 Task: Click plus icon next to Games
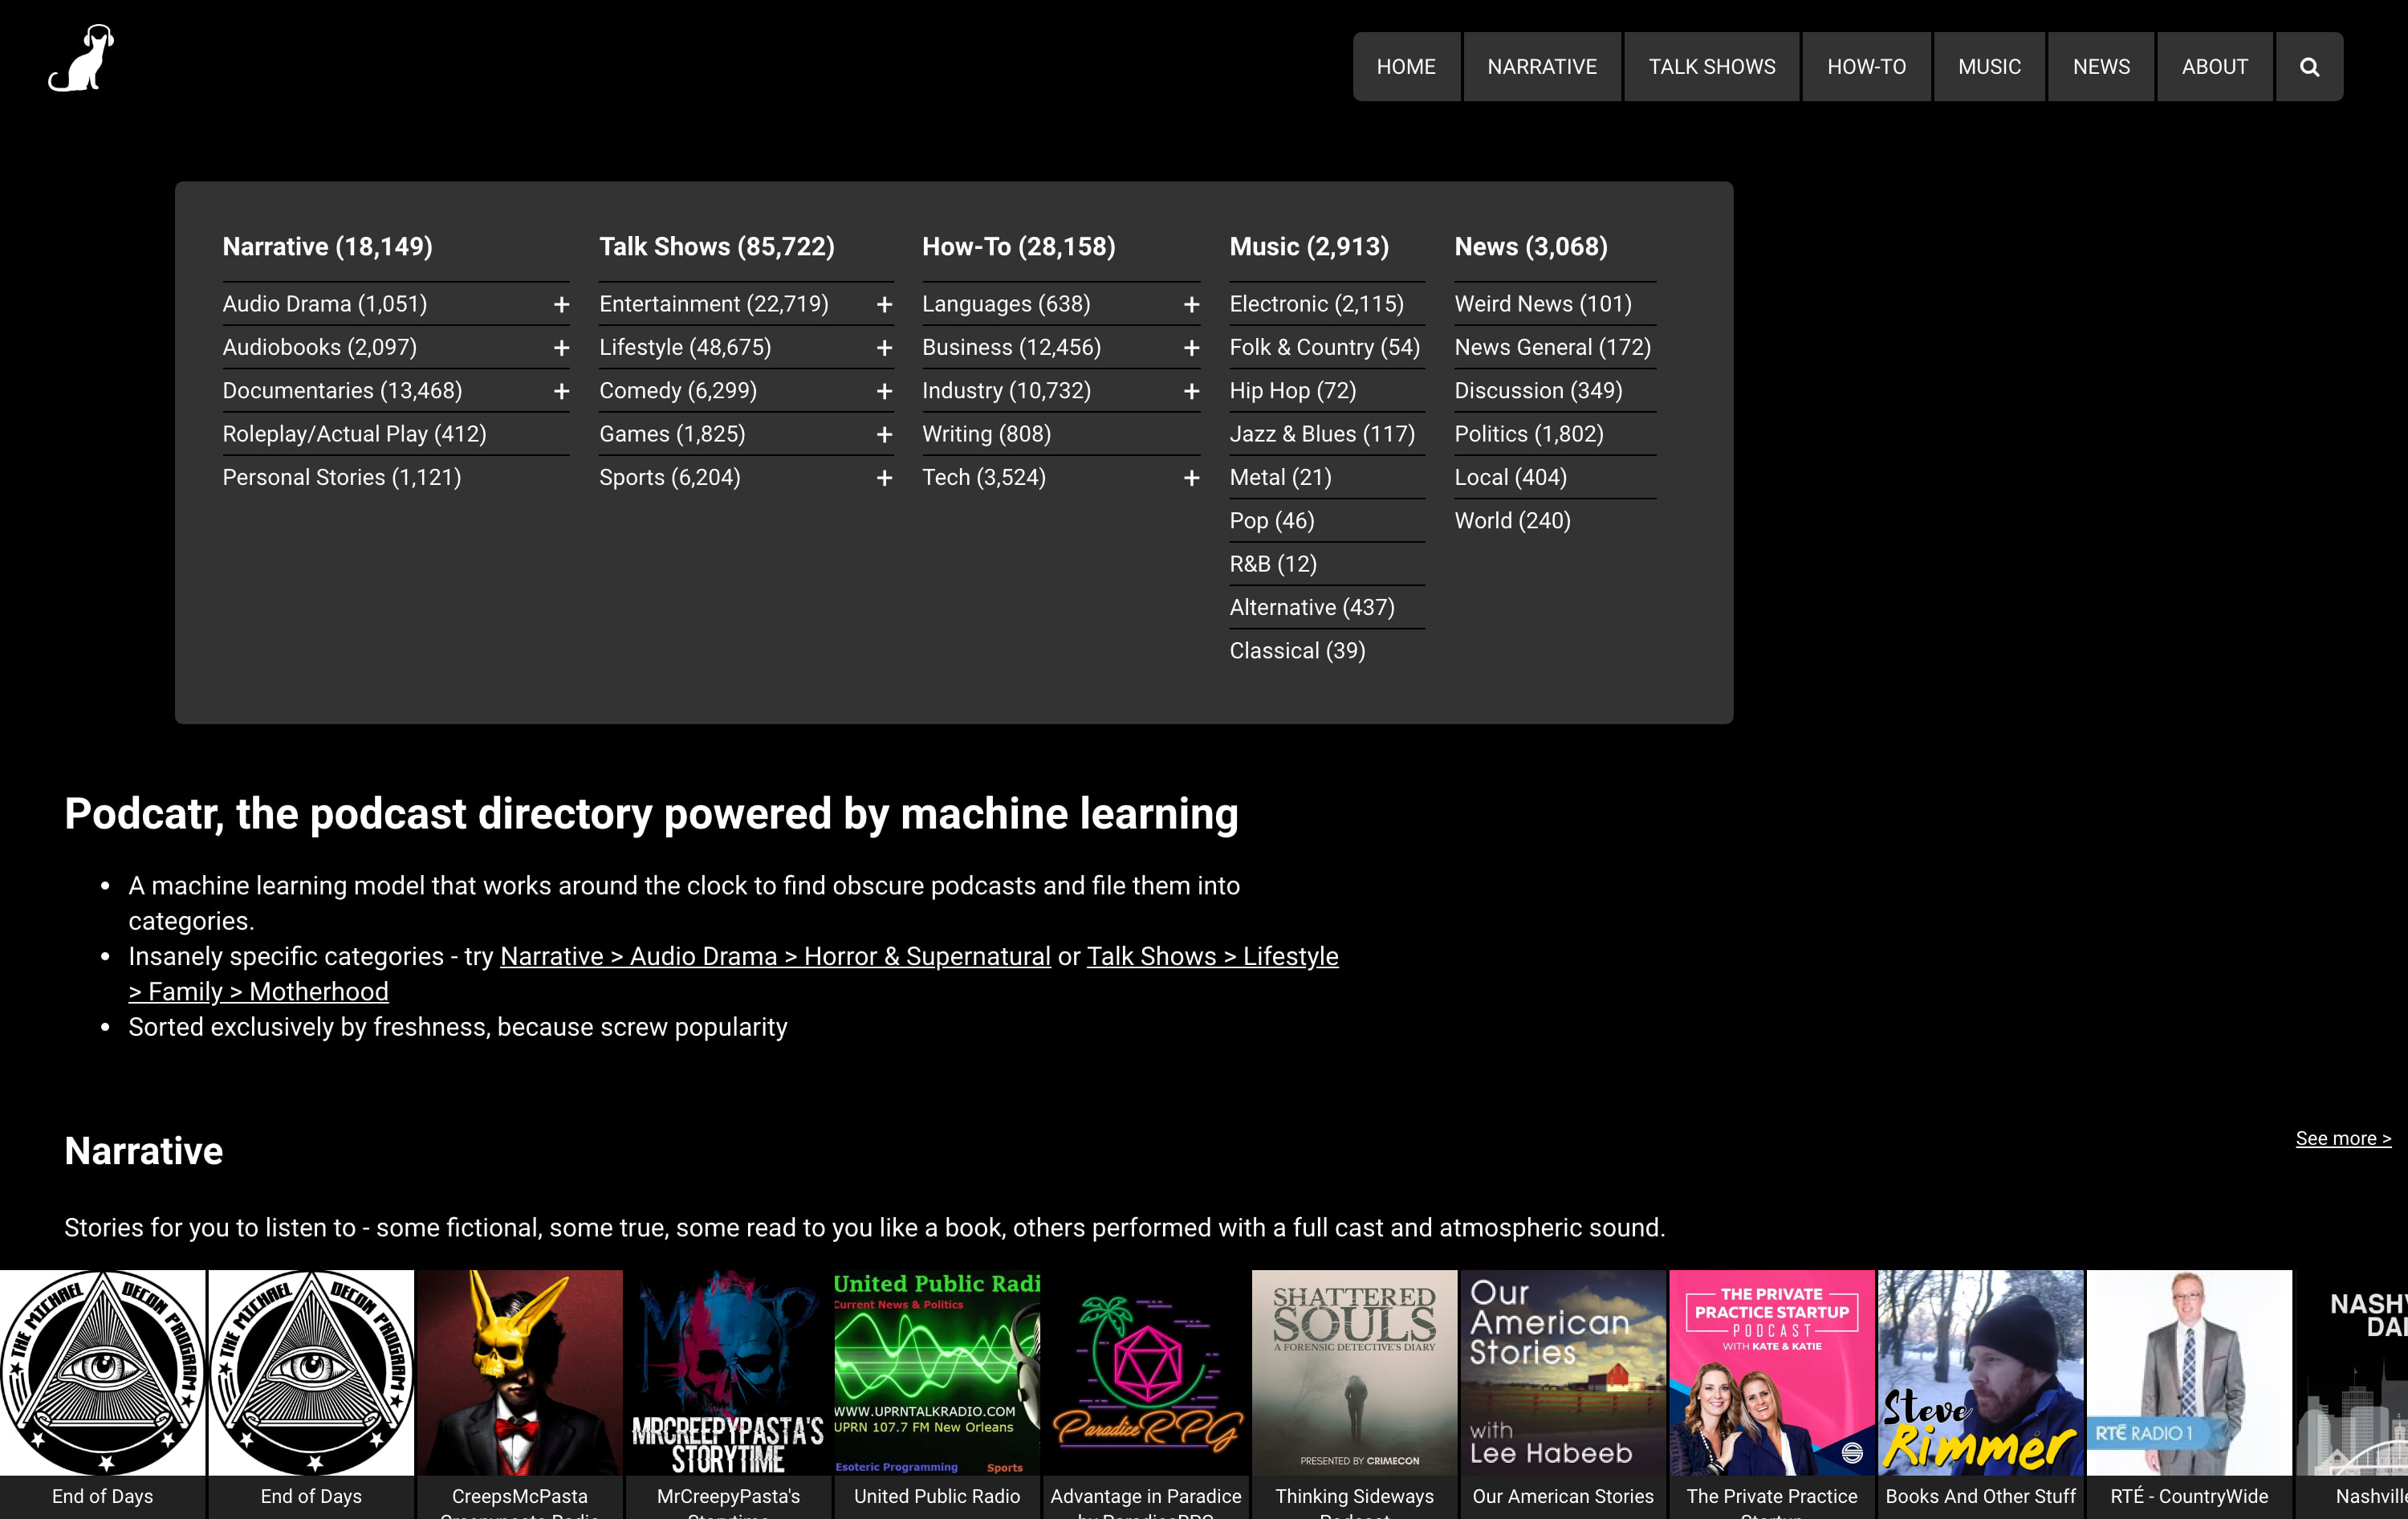(x=884, y=434)
